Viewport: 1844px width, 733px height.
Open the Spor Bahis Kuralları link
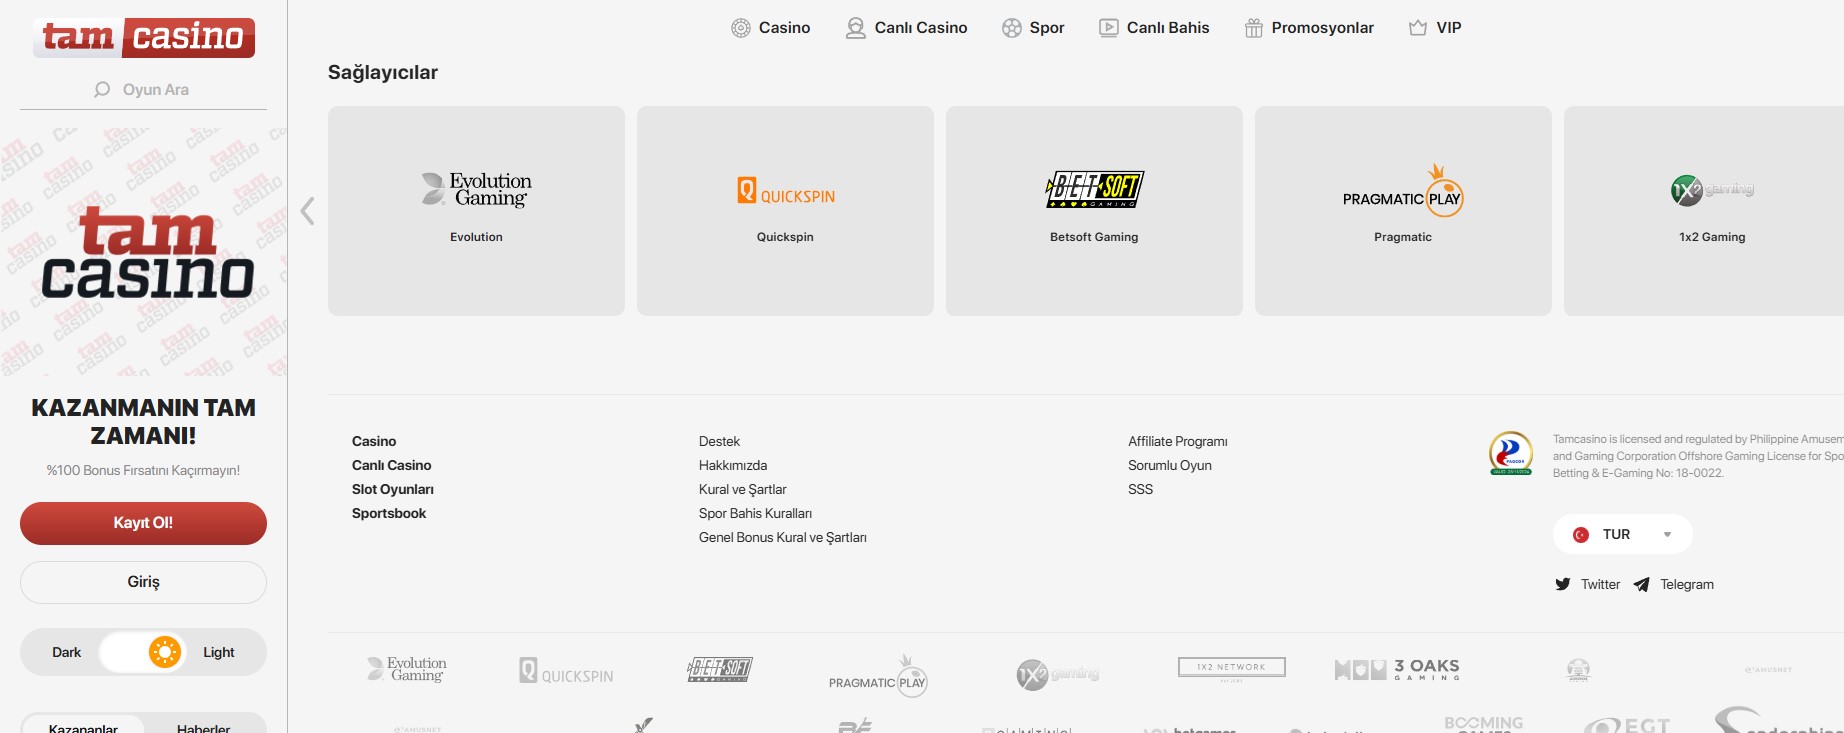755,513
